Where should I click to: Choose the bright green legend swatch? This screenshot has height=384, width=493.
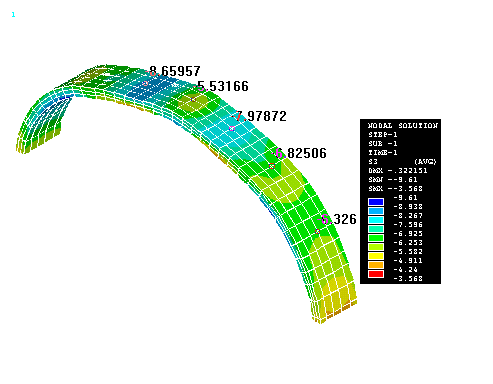click(376, 238)
